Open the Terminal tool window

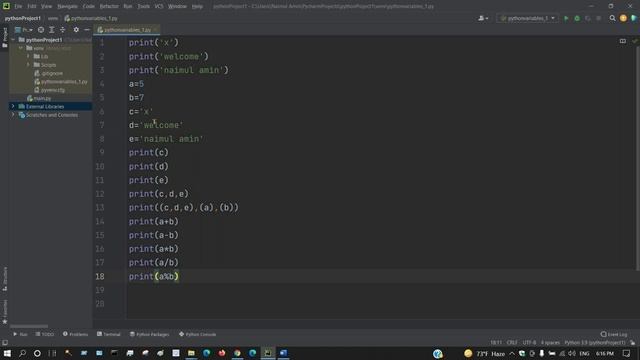109,334
